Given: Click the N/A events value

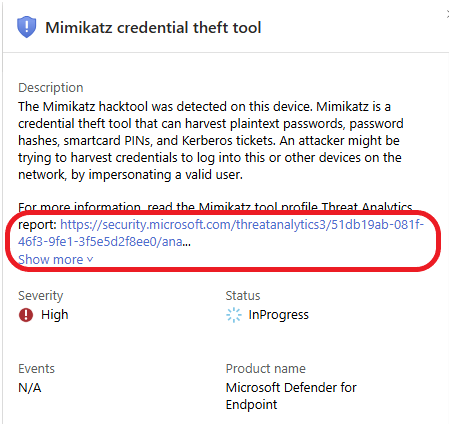Looking at the screenshot, I should click(x=30, y=388).
